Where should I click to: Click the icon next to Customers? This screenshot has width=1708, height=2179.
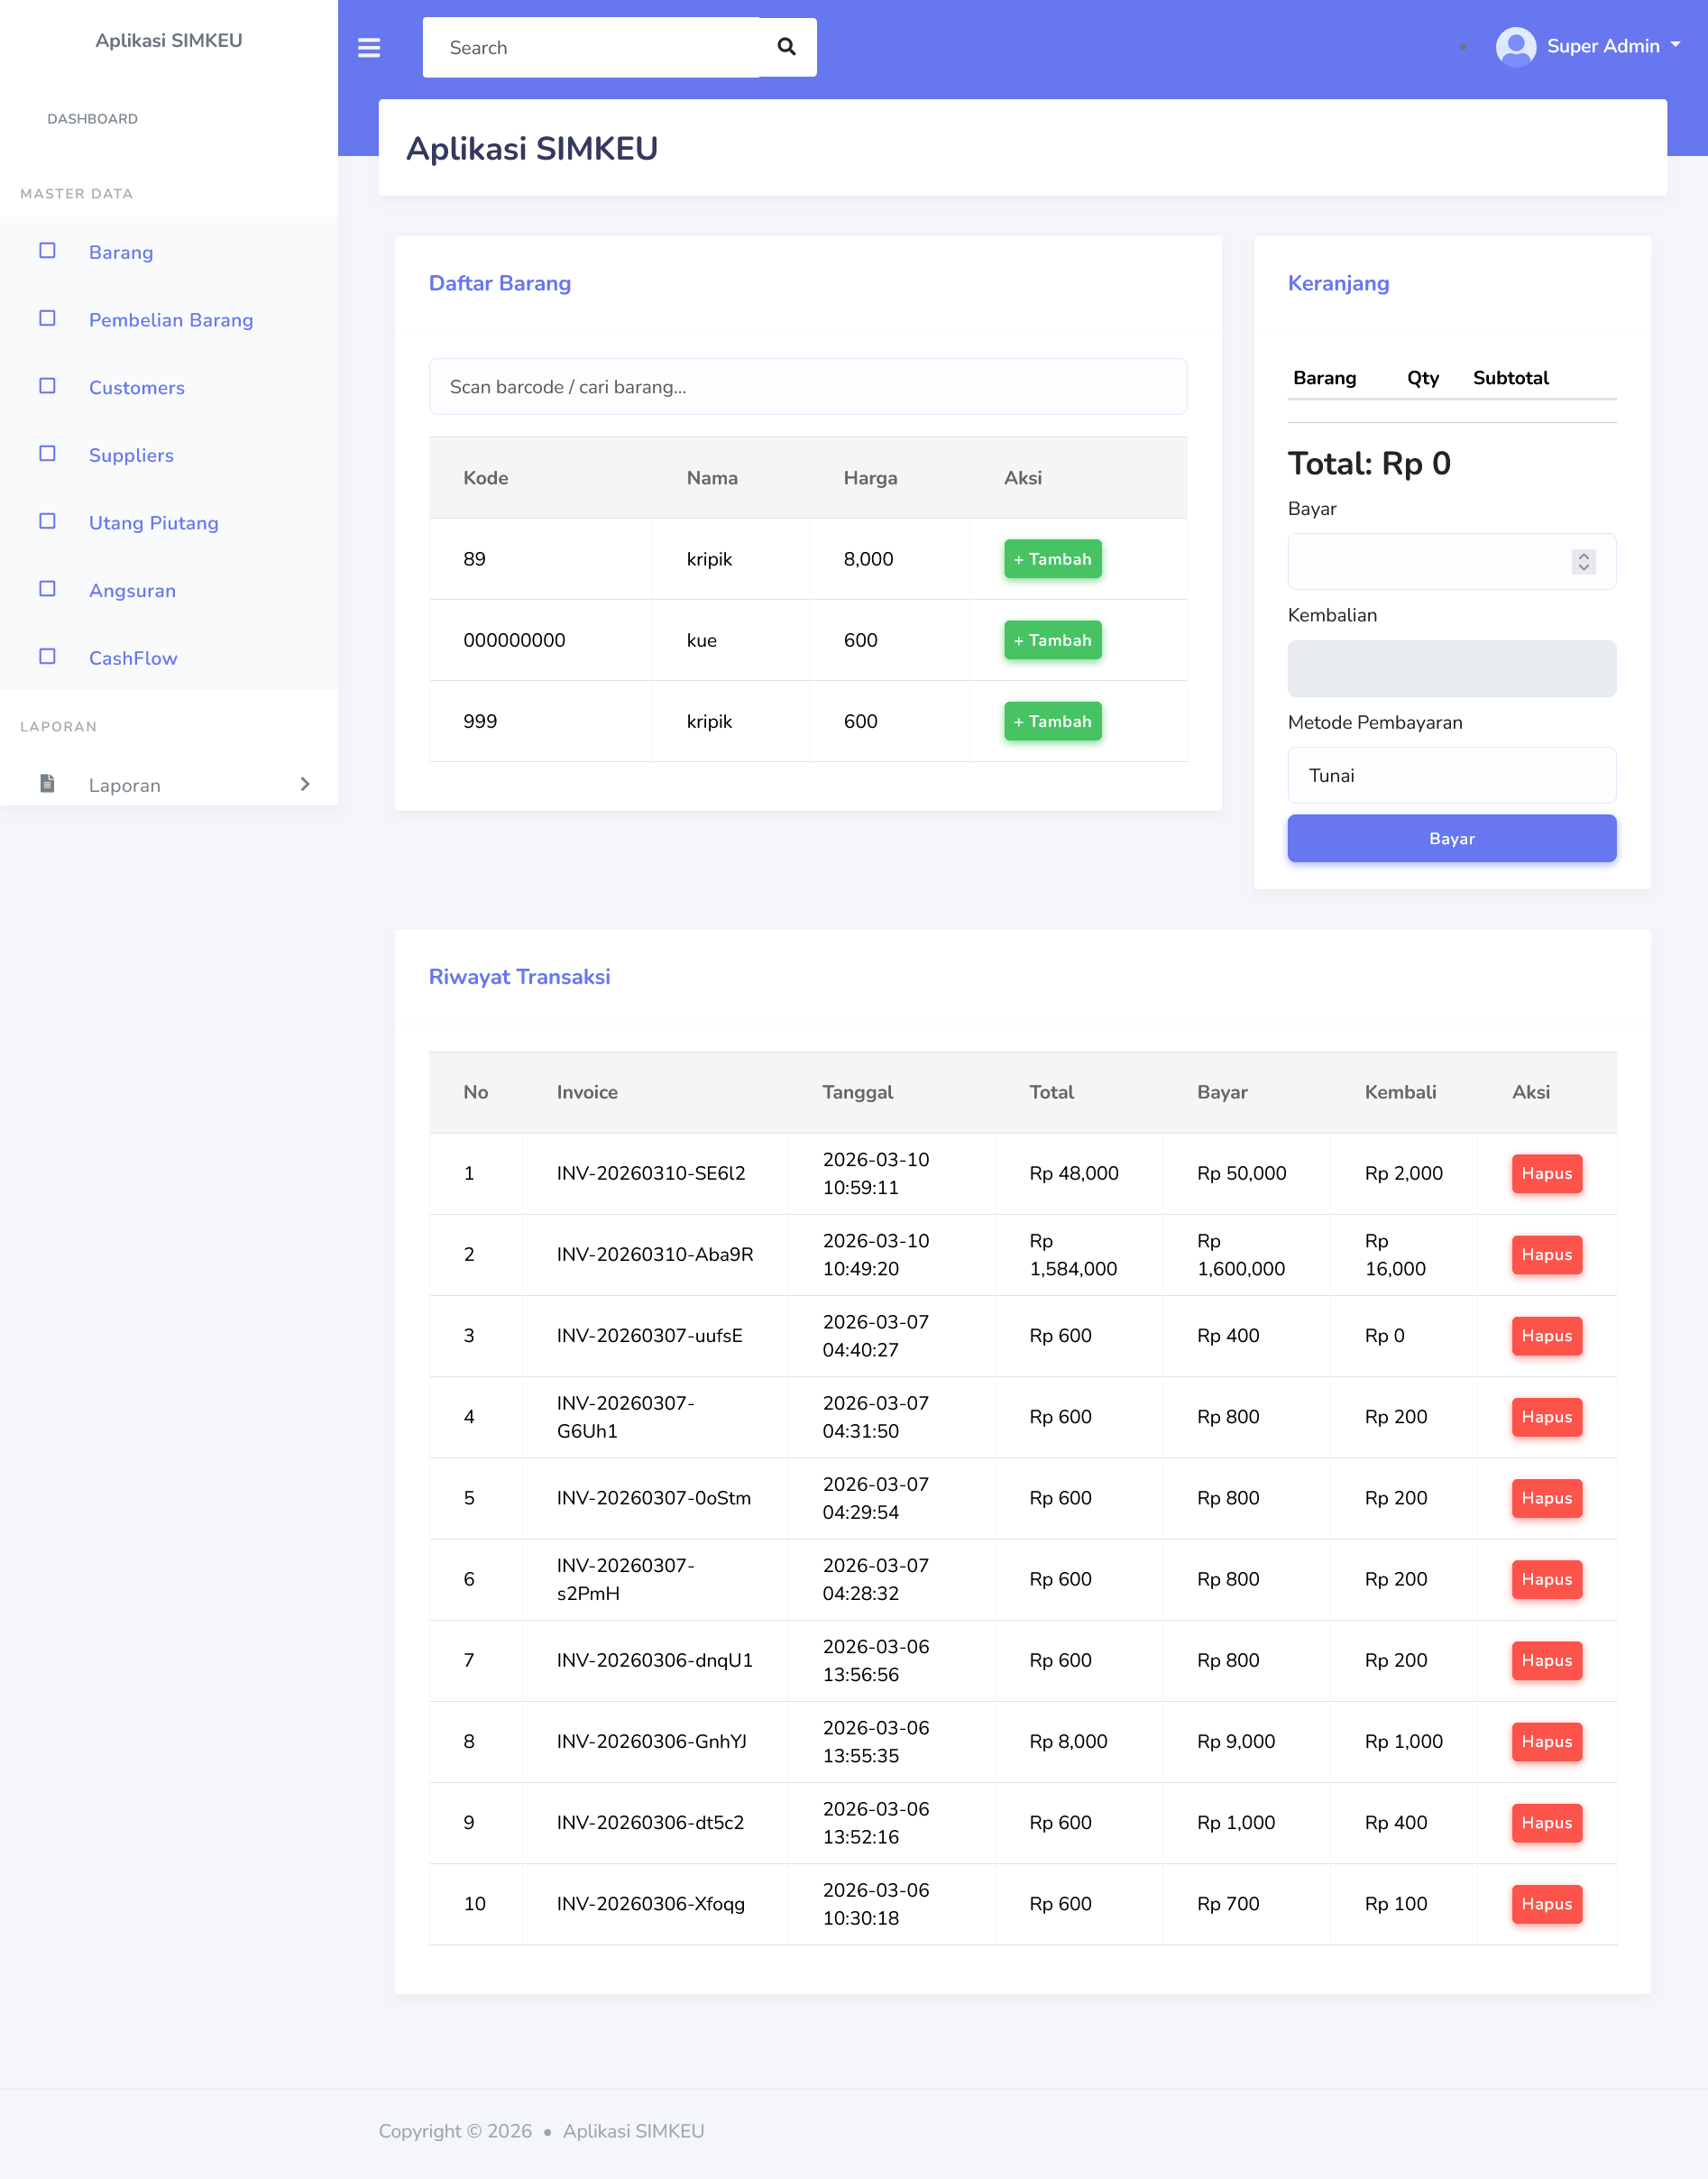pos(47,386)
